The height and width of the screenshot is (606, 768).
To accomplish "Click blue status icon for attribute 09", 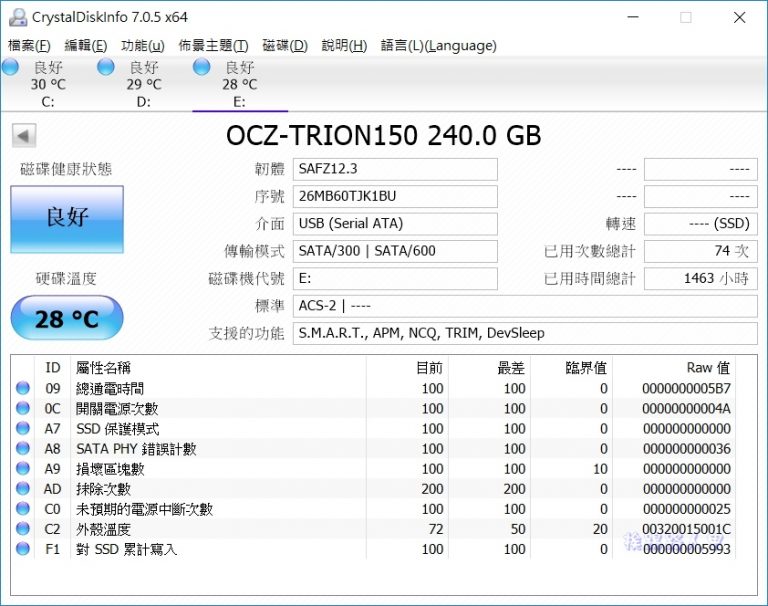I will click(23, 388).
